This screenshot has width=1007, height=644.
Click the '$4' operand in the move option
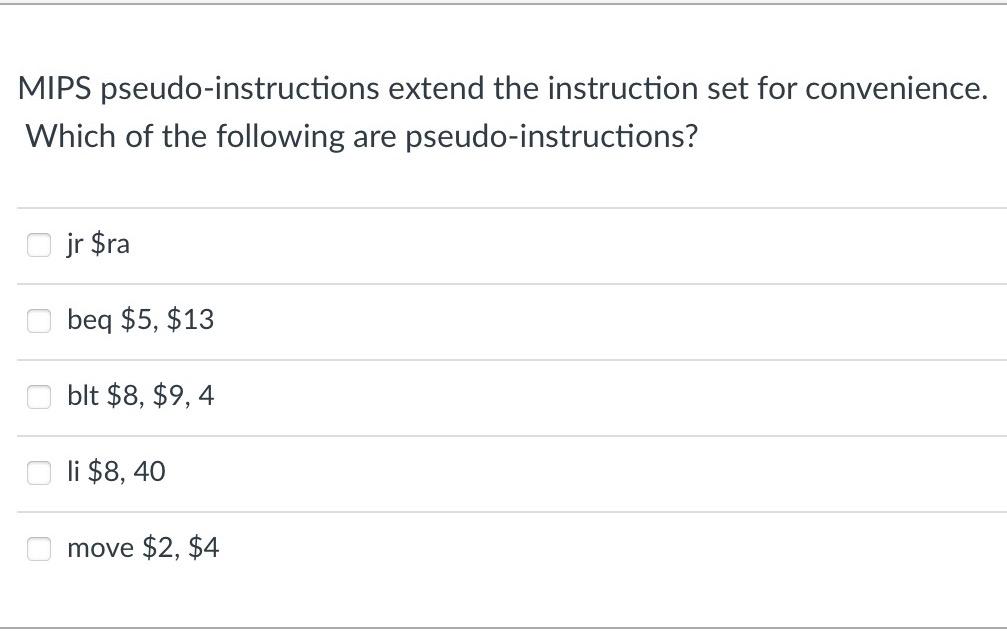coord(204,548)
